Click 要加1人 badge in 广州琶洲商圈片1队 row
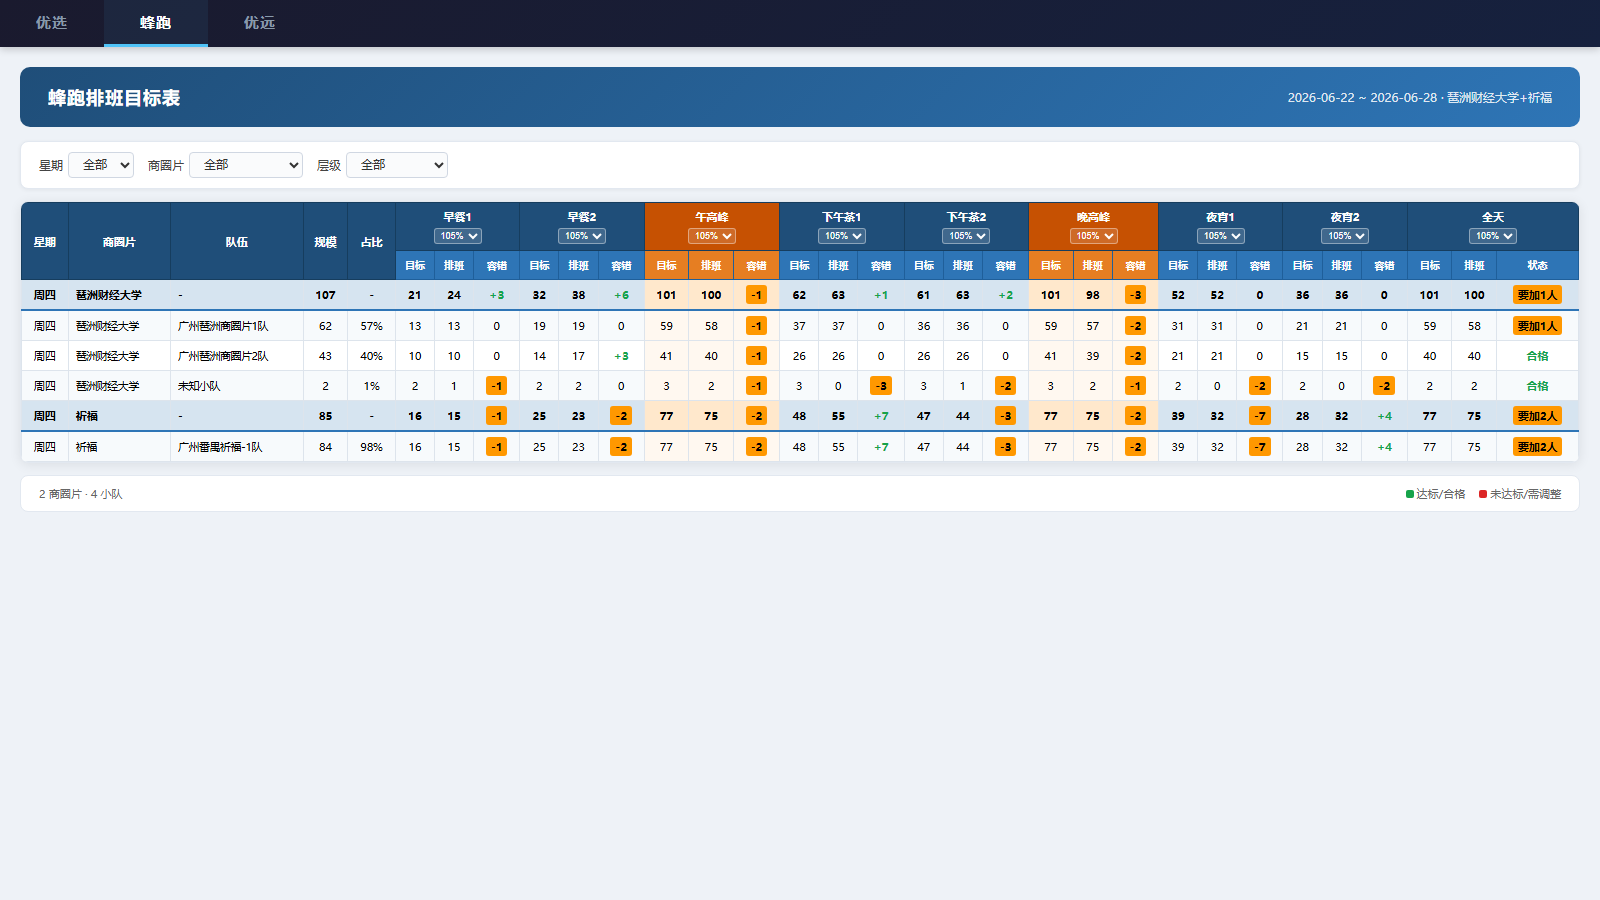 click(1537, 326)
